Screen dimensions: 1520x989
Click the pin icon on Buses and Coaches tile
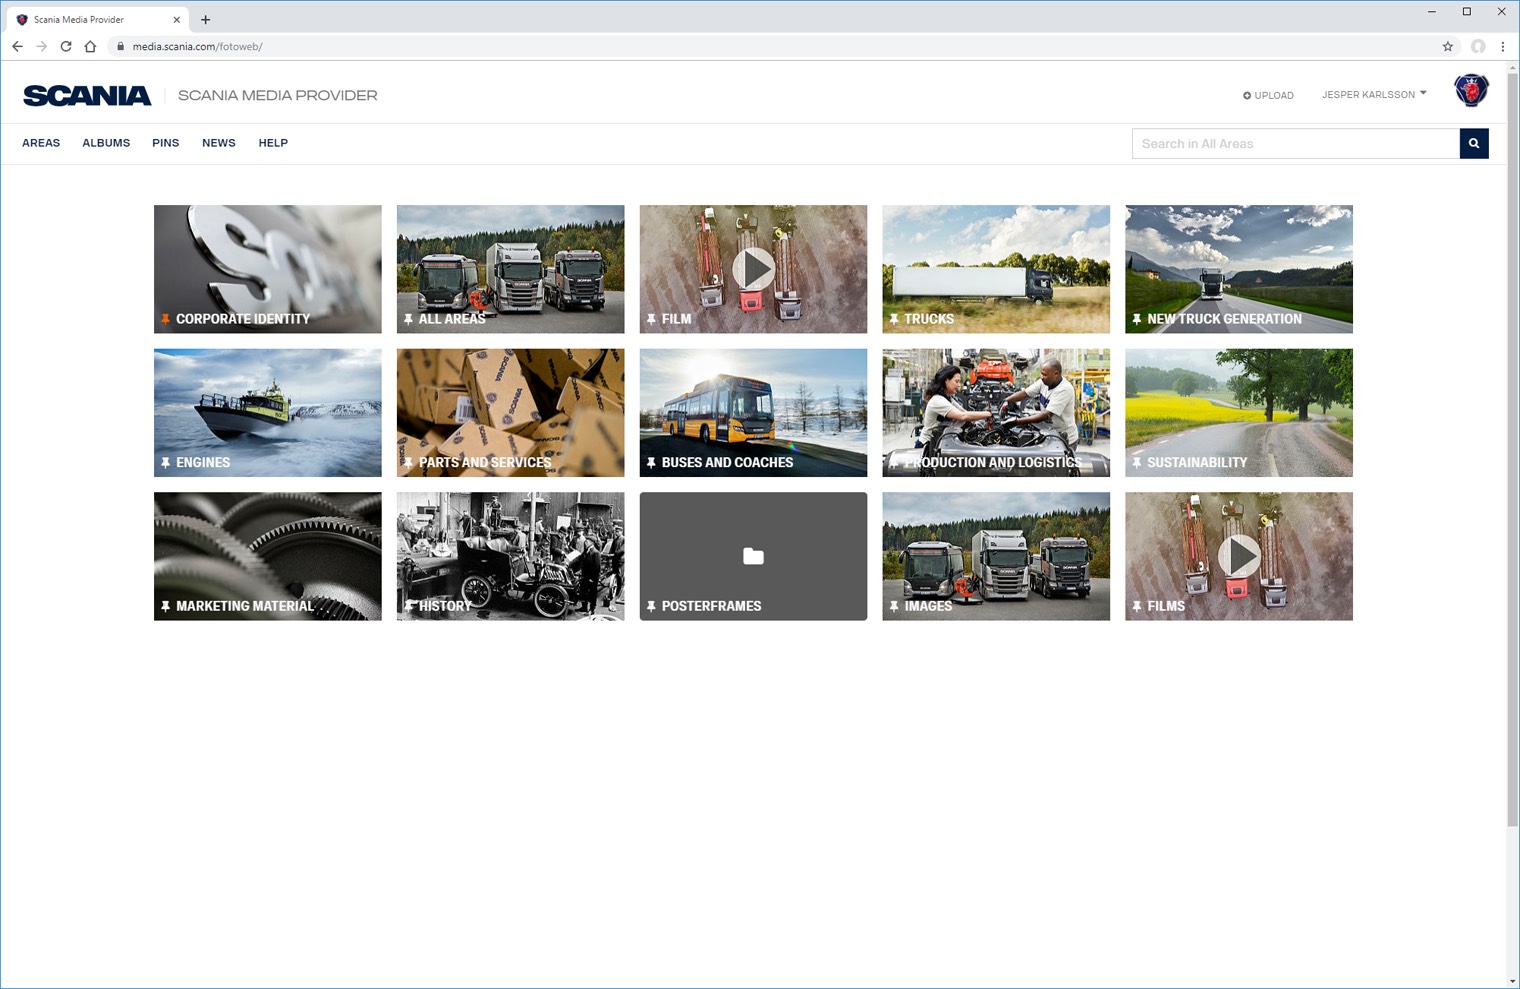651,463
